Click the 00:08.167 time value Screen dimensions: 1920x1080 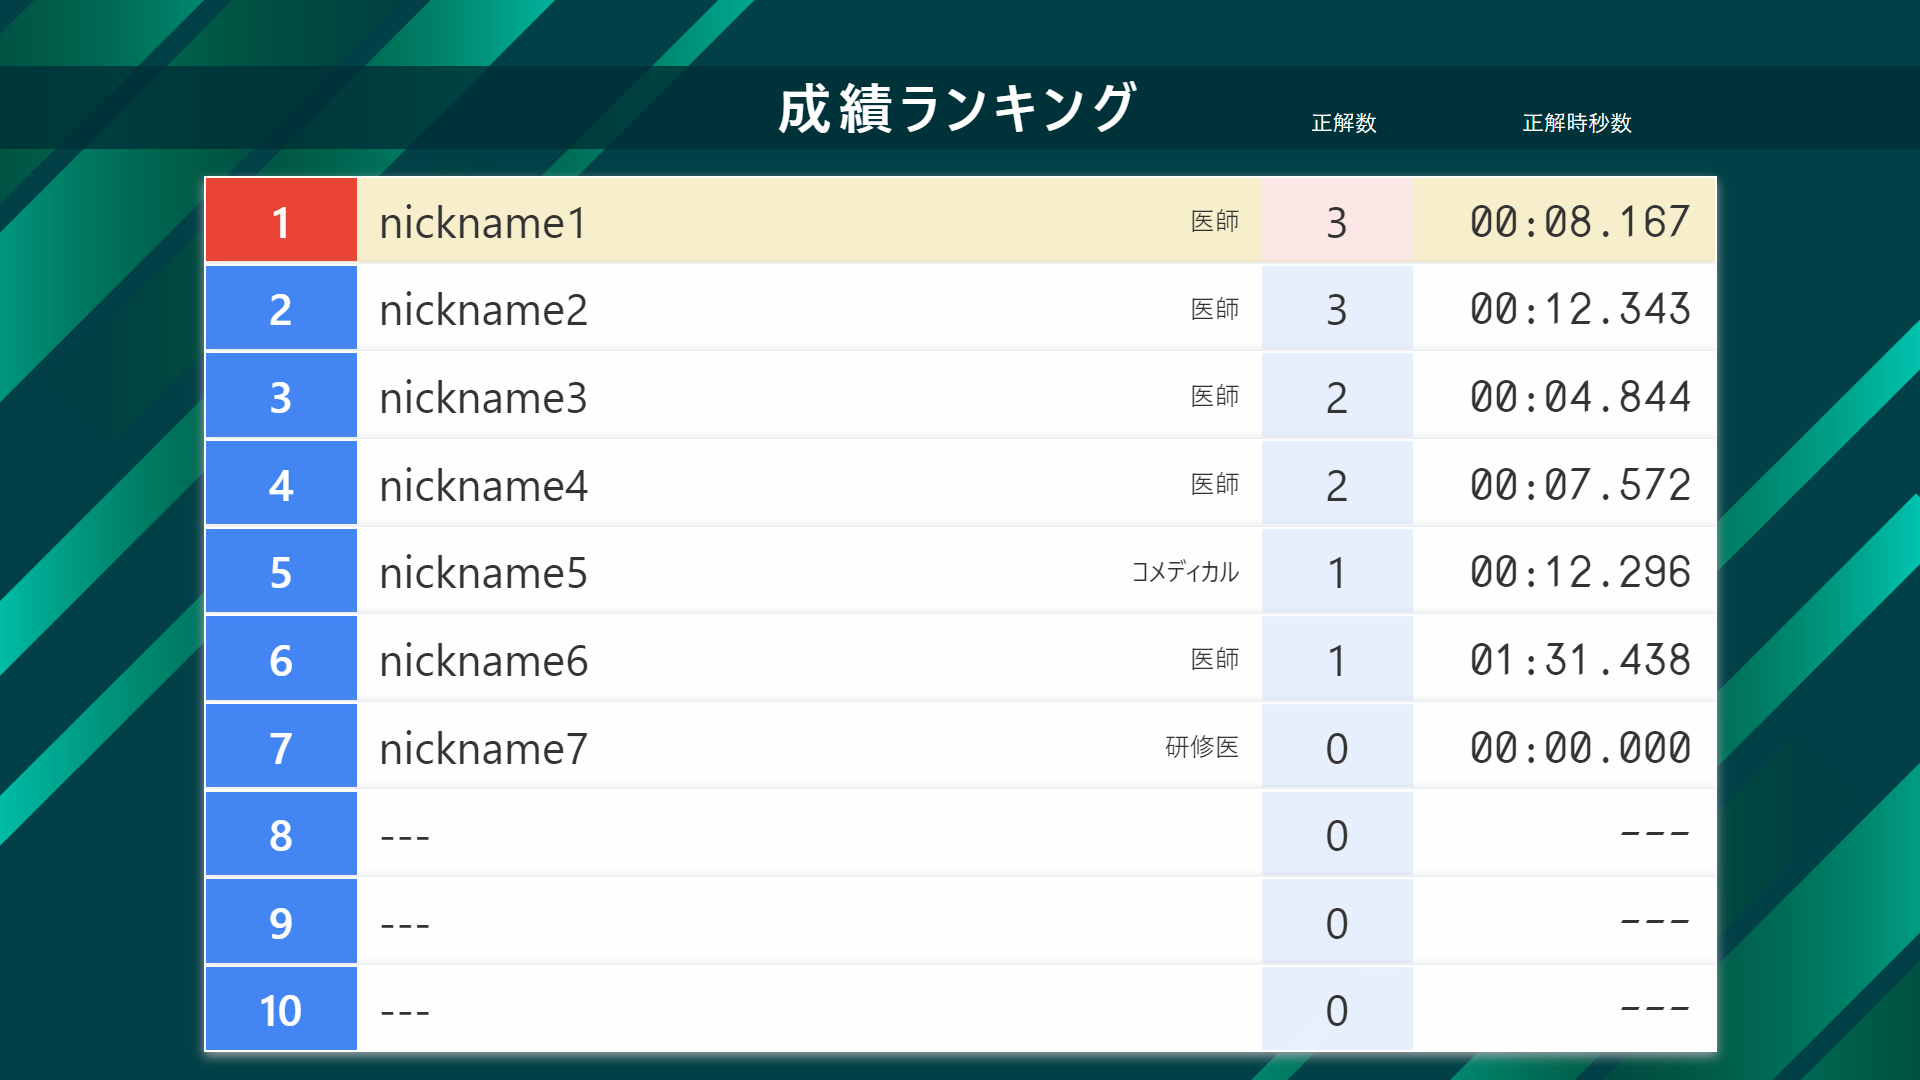(1579, 222)
